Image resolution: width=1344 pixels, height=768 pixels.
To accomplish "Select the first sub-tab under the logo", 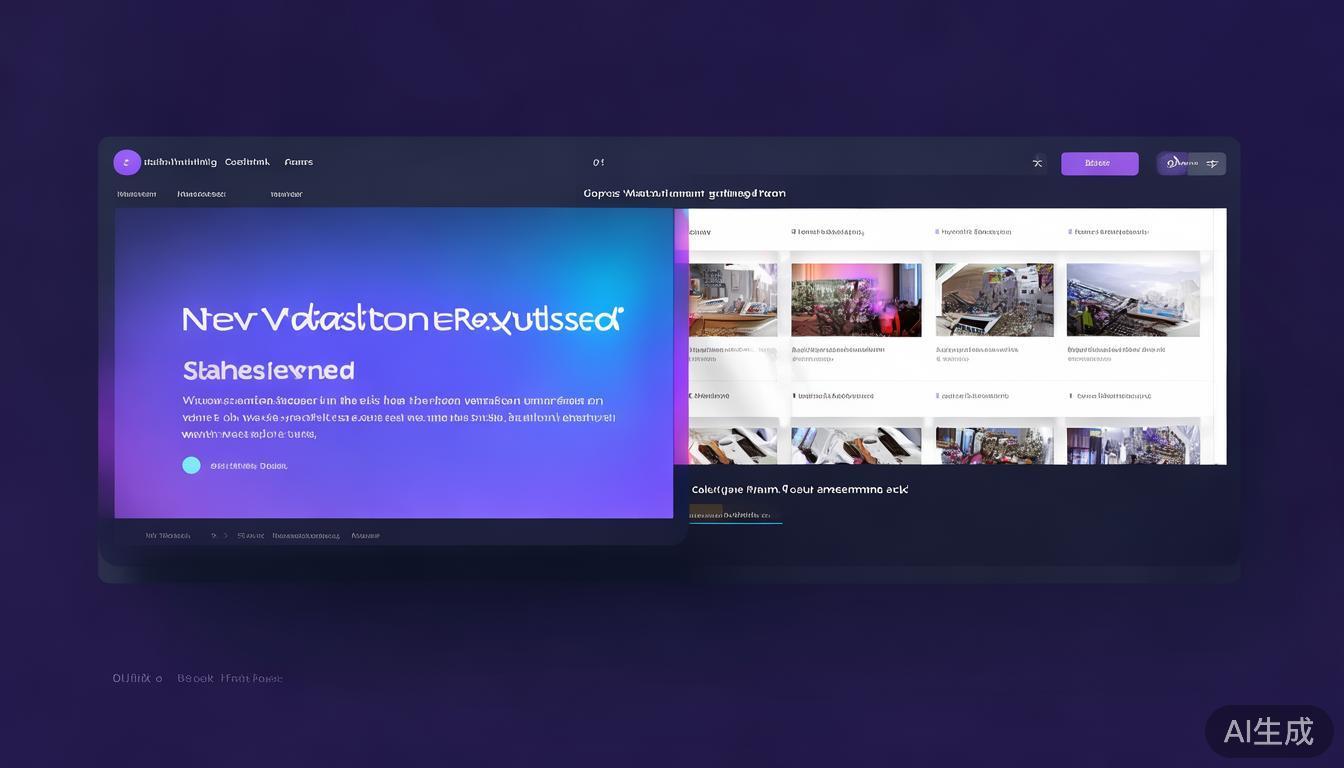I will pyautogui.click(x=136, y=194).
